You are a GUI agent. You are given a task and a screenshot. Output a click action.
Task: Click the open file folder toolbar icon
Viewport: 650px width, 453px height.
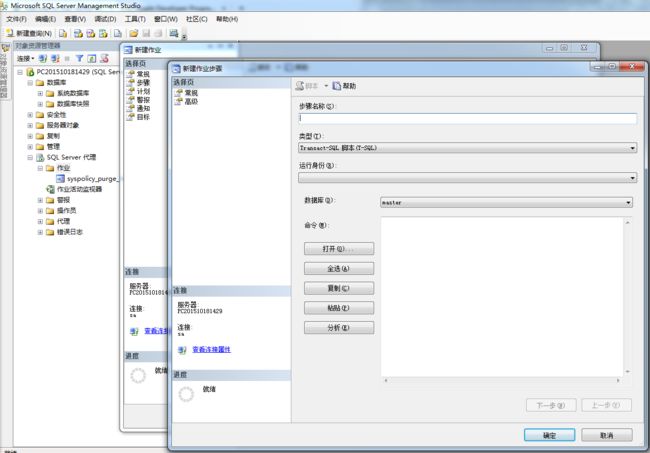pyautogui.click(x=133, y=33)
